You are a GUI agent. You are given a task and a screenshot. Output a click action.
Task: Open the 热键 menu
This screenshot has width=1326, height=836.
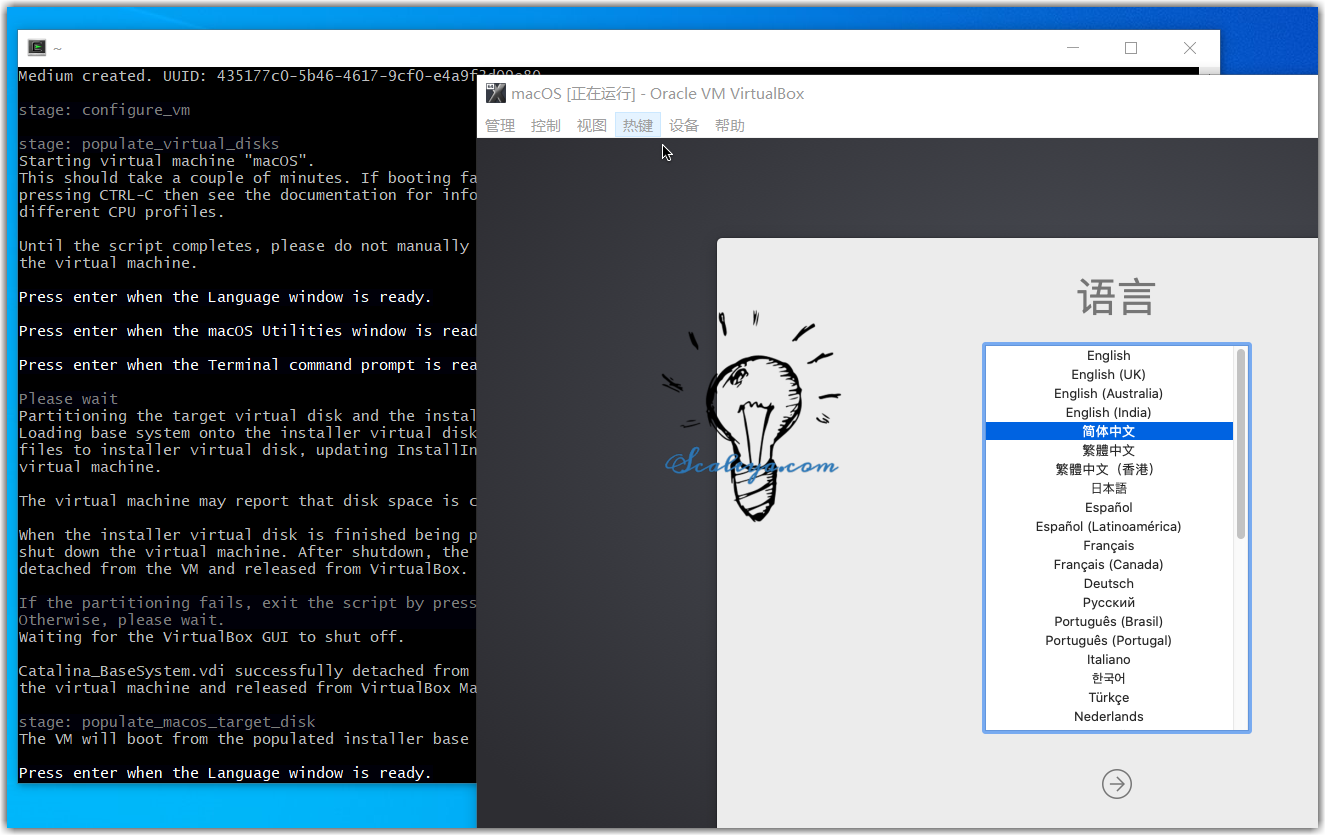click(638, 126)
